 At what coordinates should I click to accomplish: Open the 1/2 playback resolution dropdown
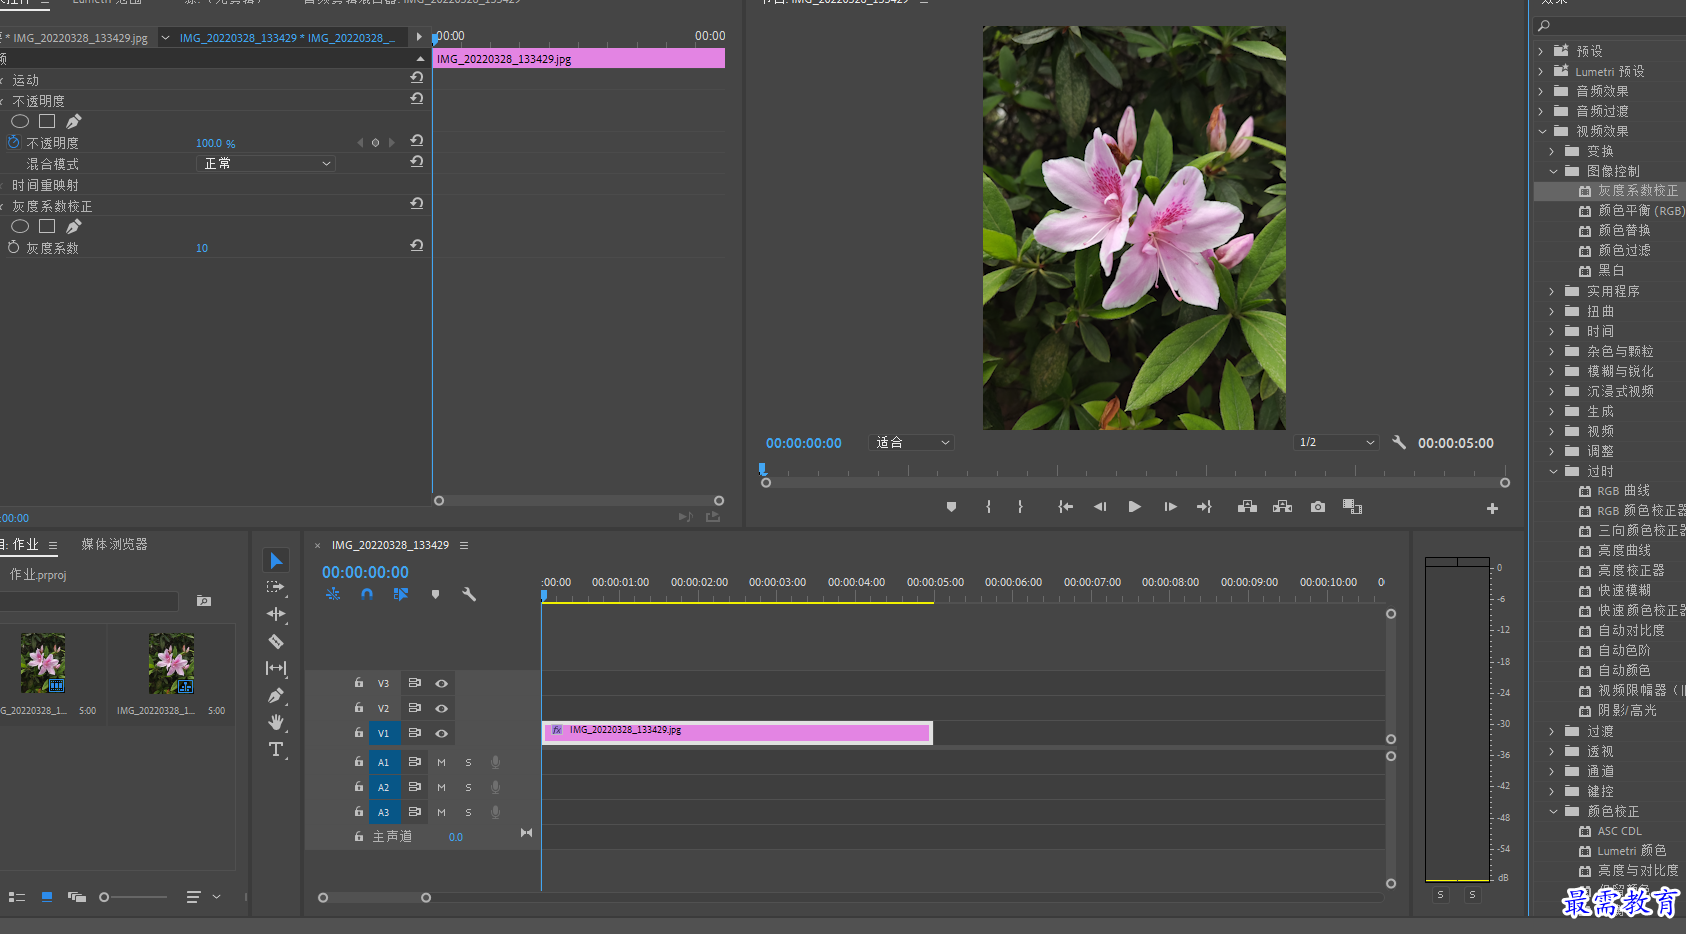point(1337,442)
